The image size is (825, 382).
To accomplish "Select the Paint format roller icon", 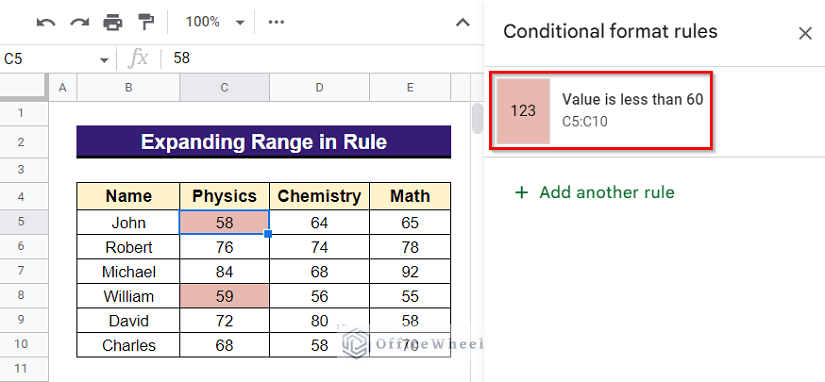I will [x=146, y=22].
